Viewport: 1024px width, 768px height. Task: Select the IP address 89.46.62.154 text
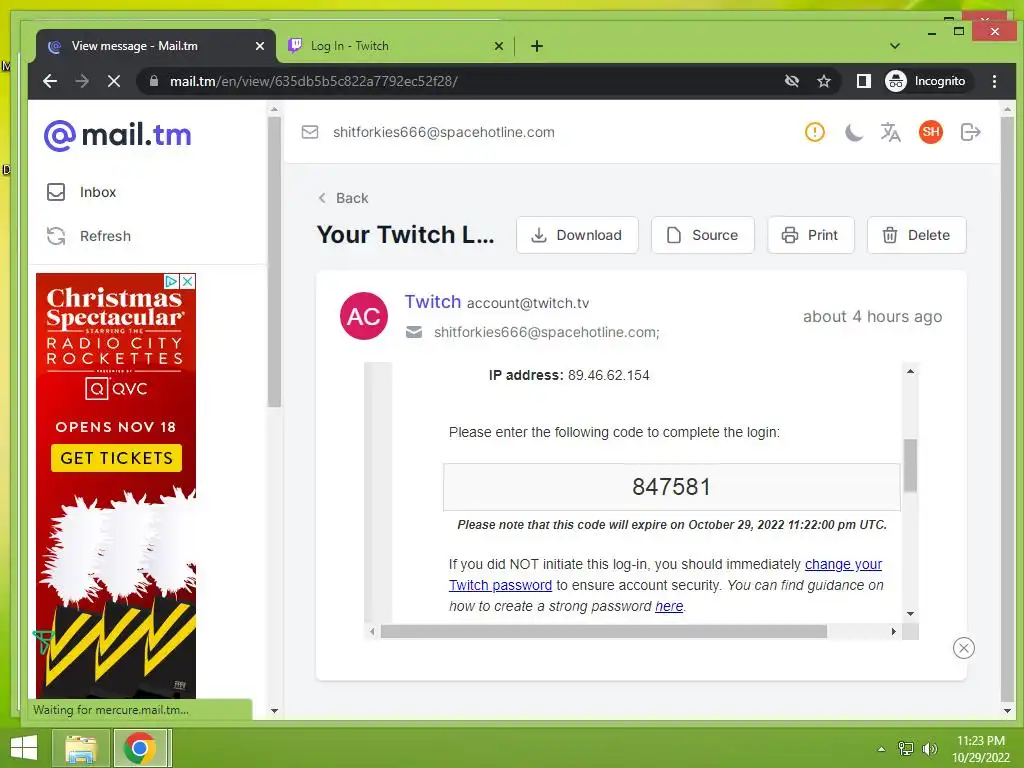point(608,376)
